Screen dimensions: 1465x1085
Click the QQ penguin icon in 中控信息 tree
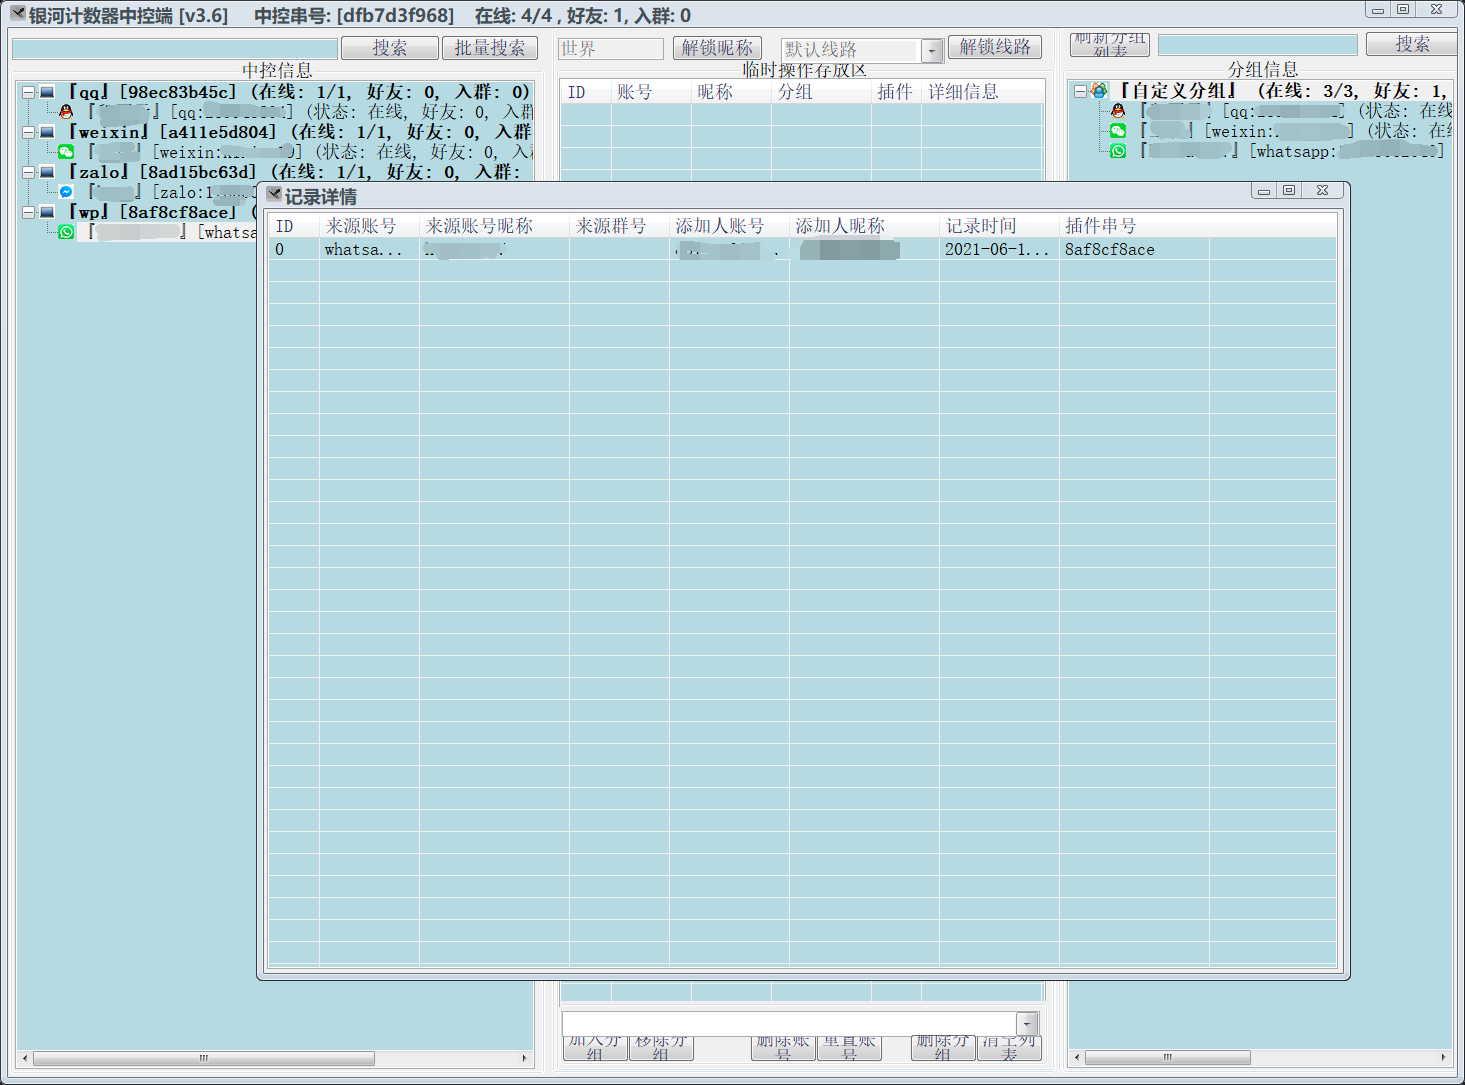pyautogui.click(x=66, y=112)
